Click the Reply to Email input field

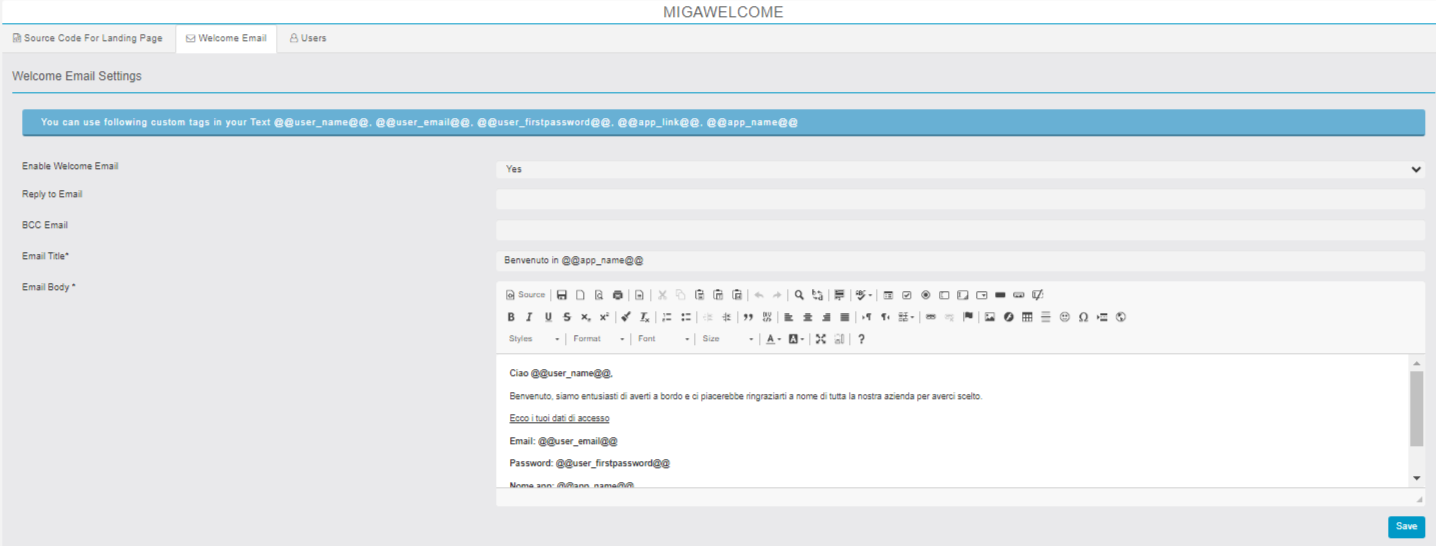(960, 200)
